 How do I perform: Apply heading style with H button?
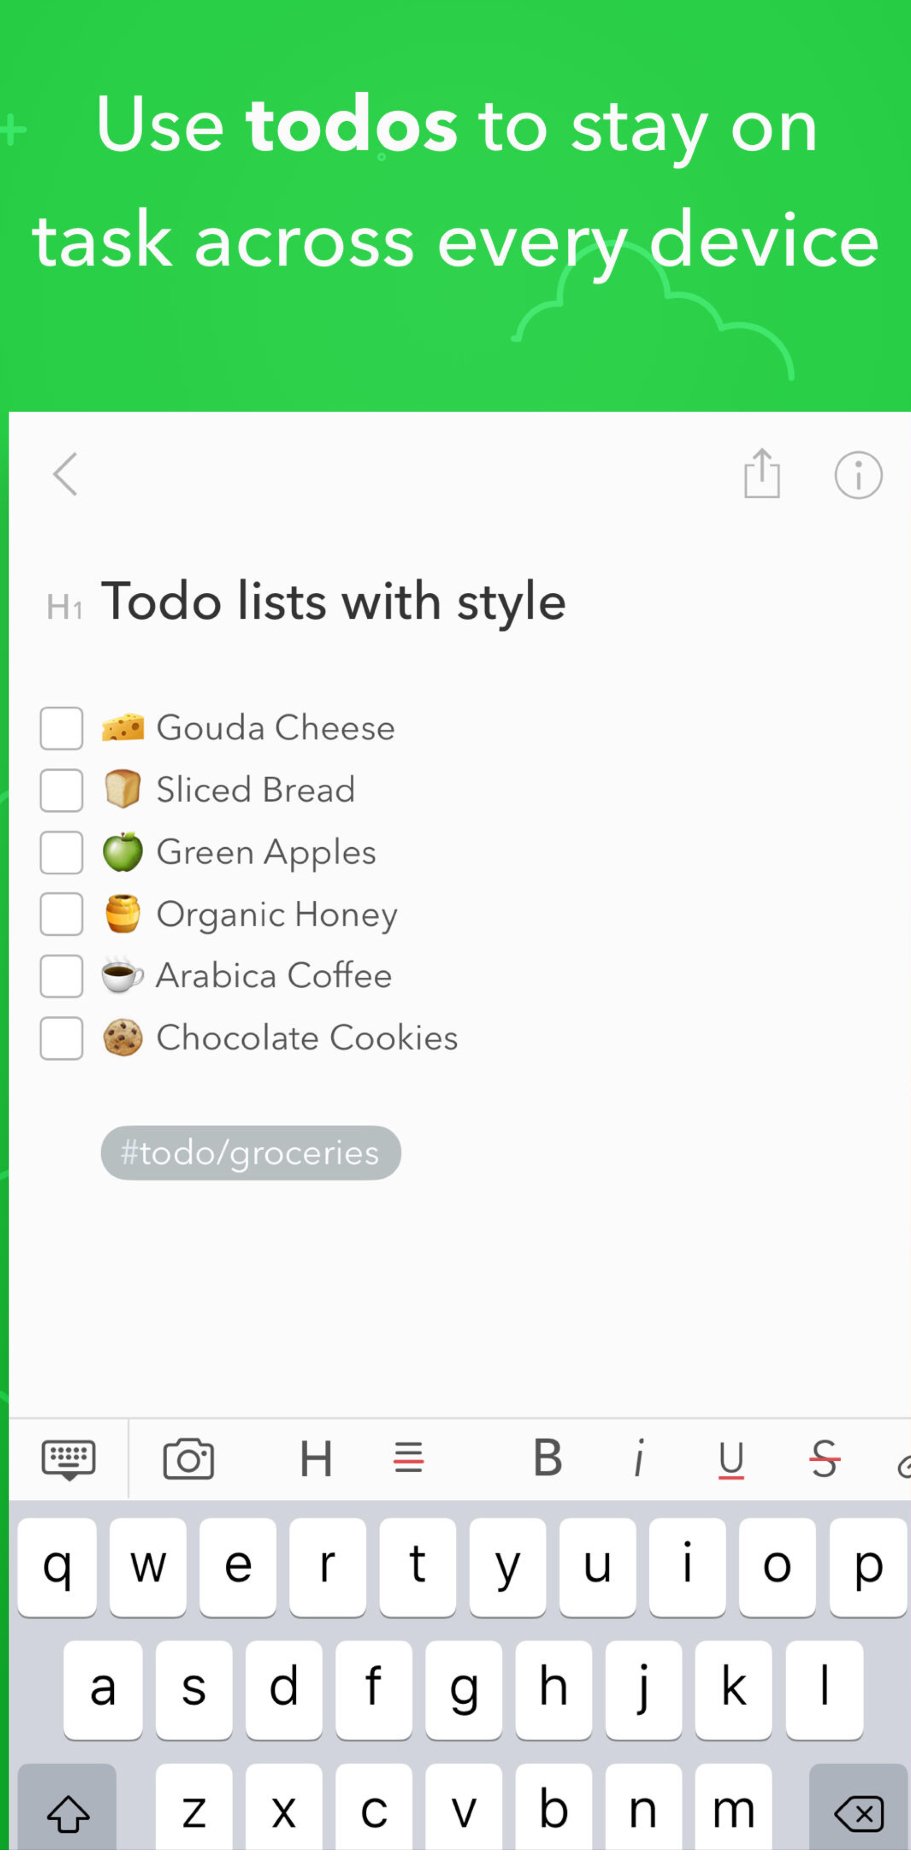click(x=316, y=1459)
